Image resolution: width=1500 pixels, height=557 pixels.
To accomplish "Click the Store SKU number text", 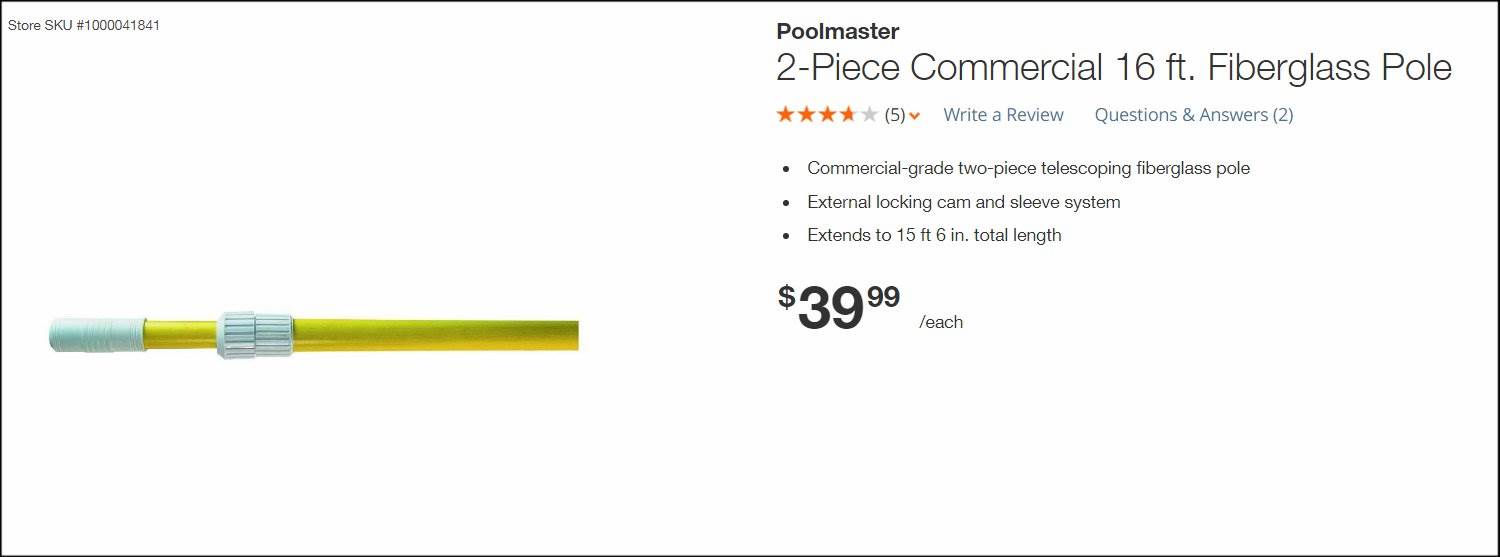I will [84, 26].
